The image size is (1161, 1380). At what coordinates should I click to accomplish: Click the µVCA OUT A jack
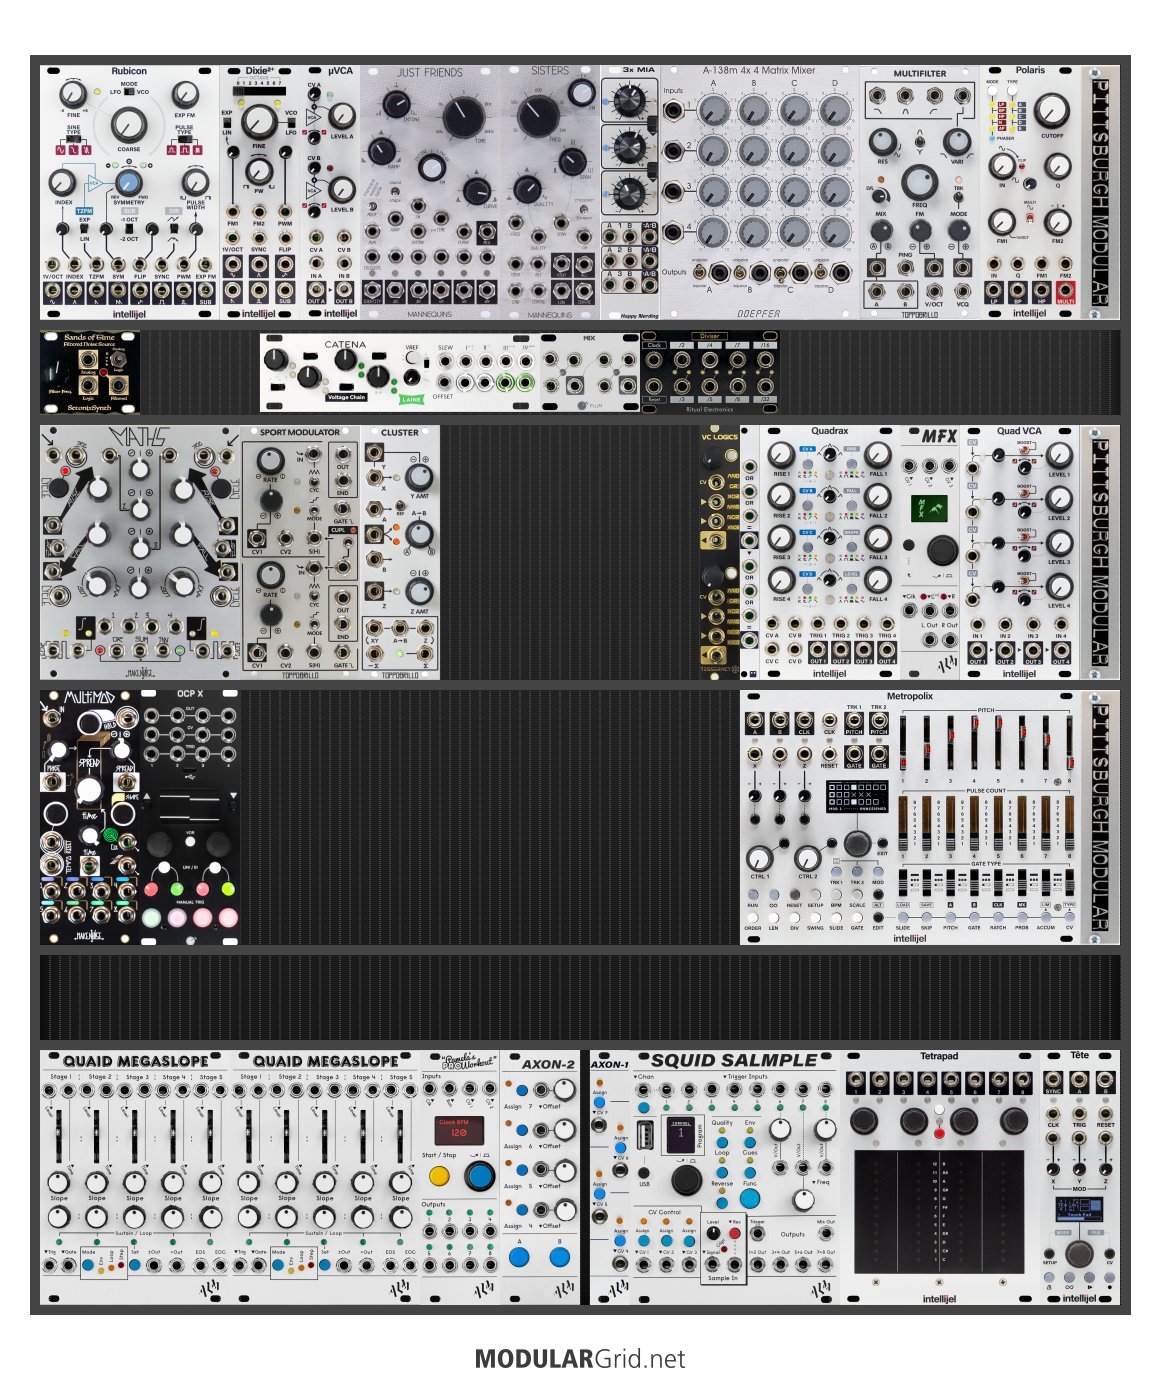(x=316, y=291)
